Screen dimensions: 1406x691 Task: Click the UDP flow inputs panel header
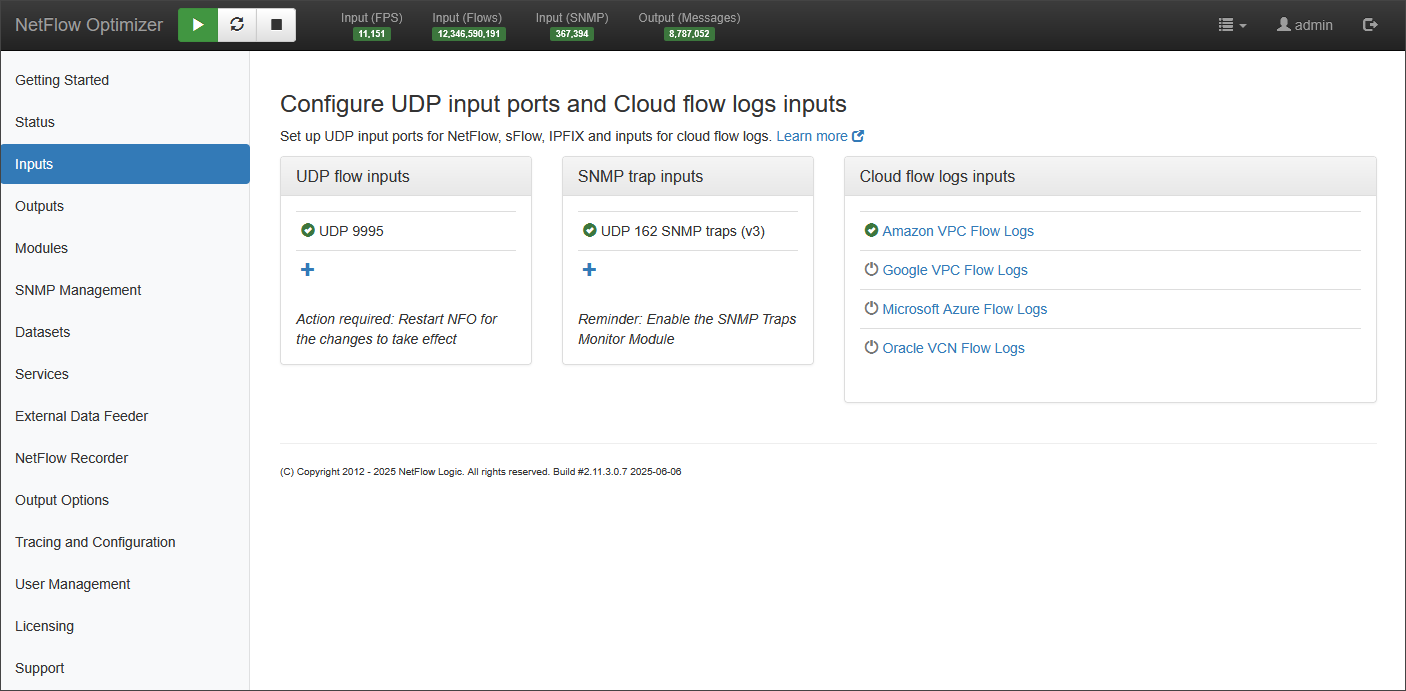406,176
